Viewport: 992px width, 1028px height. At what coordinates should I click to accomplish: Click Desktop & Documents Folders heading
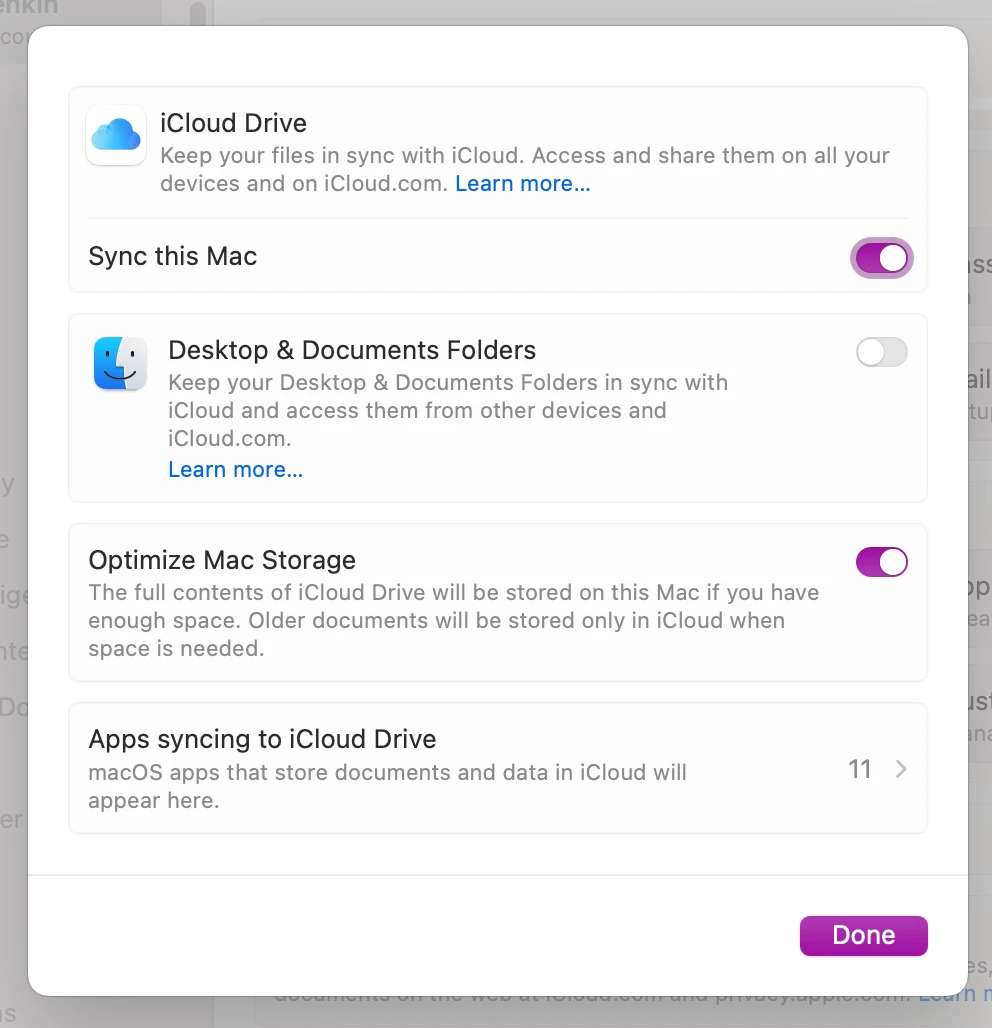tap(352, 350)
